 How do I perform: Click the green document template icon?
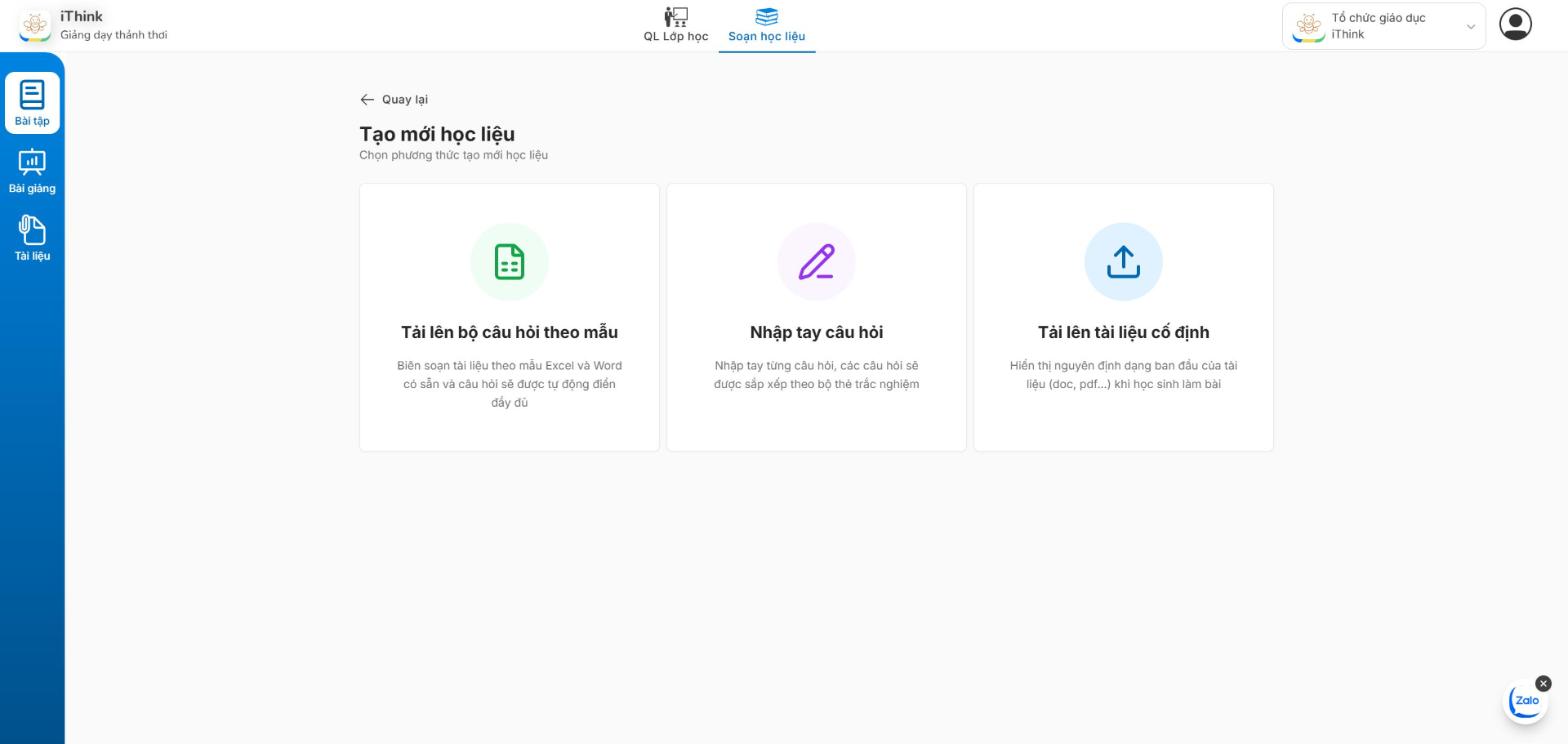point(509,262)
